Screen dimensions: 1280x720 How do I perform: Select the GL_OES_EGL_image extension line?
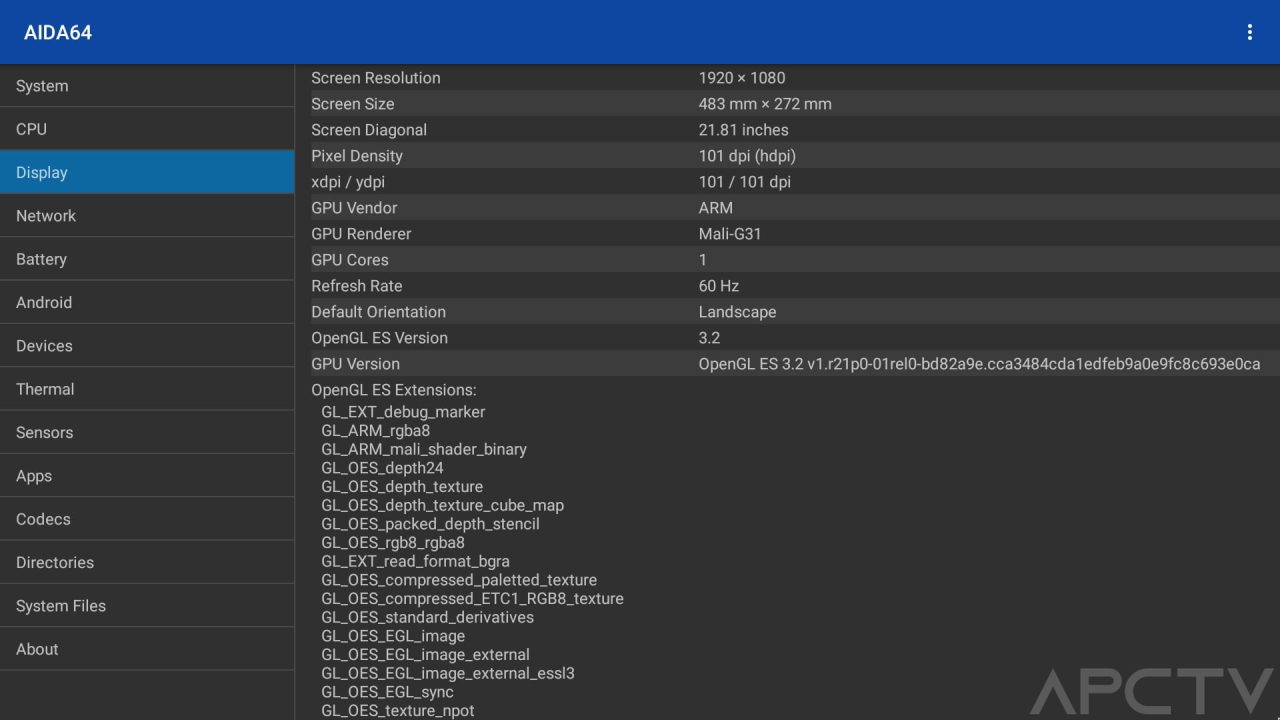click(393, 636)
